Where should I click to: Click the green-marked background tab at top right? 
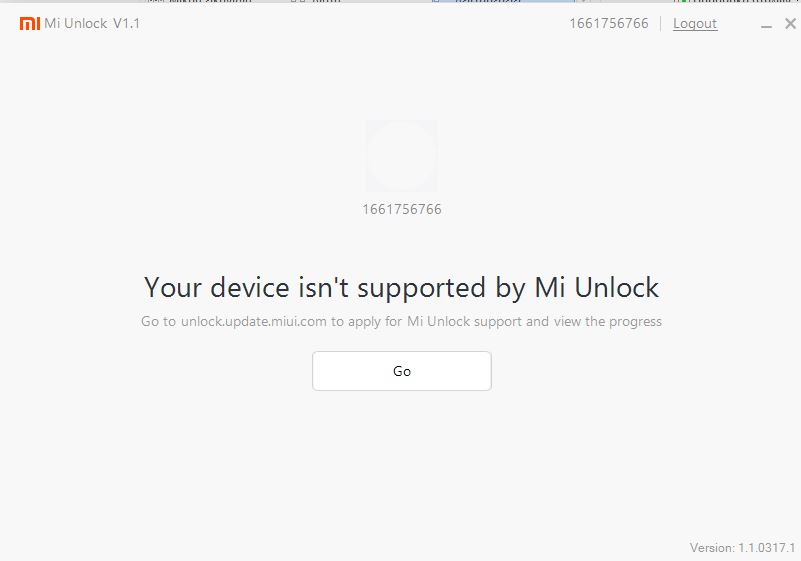pos(736,2)
